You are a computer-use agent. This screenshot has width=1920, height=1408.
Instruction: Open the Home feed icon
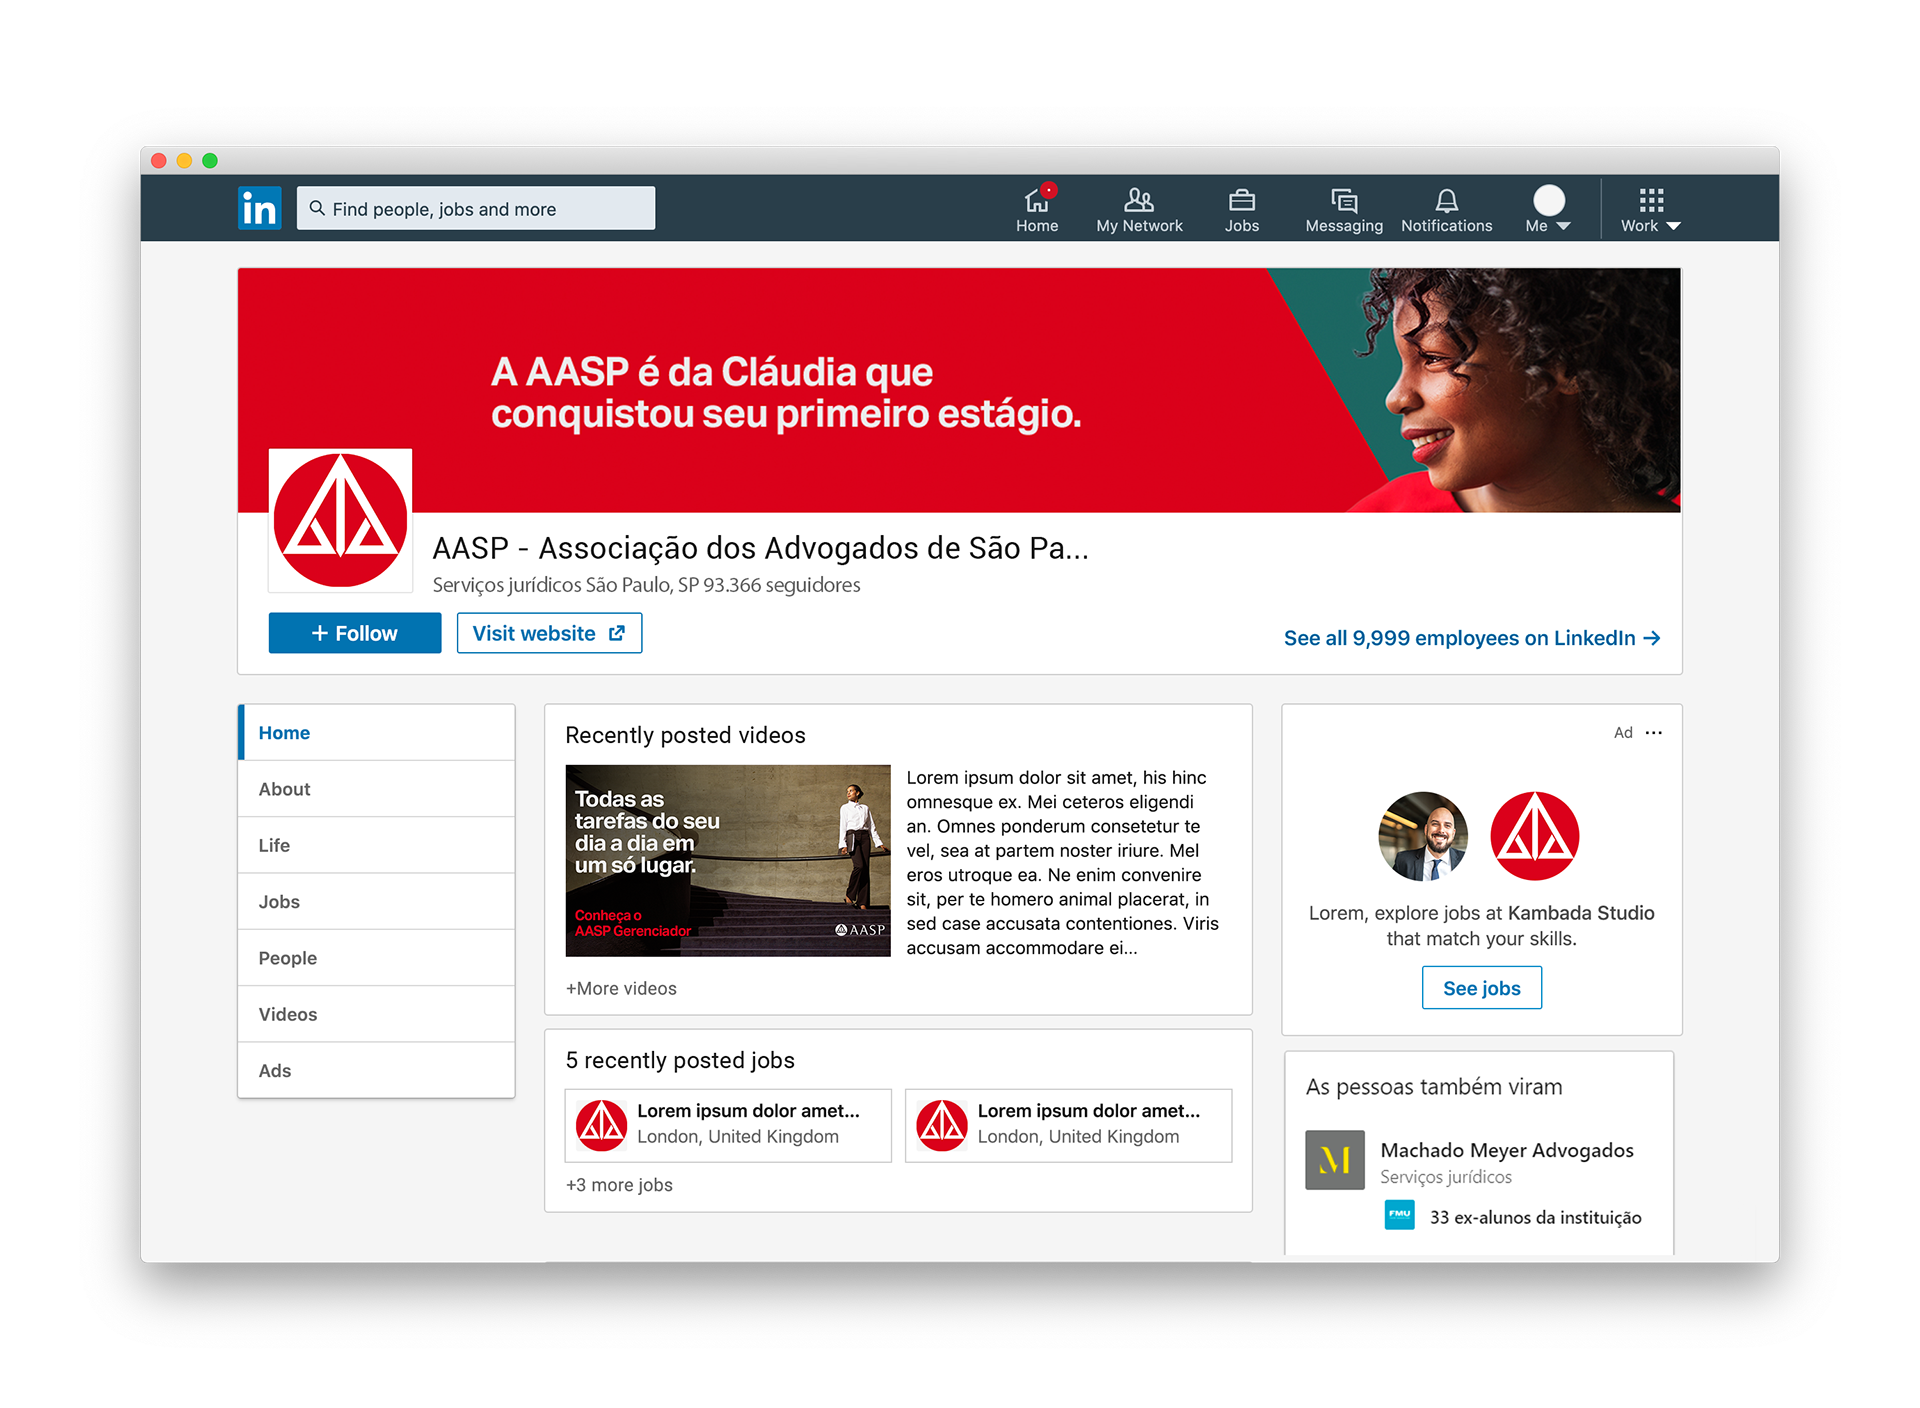(x=1037, y=201)
